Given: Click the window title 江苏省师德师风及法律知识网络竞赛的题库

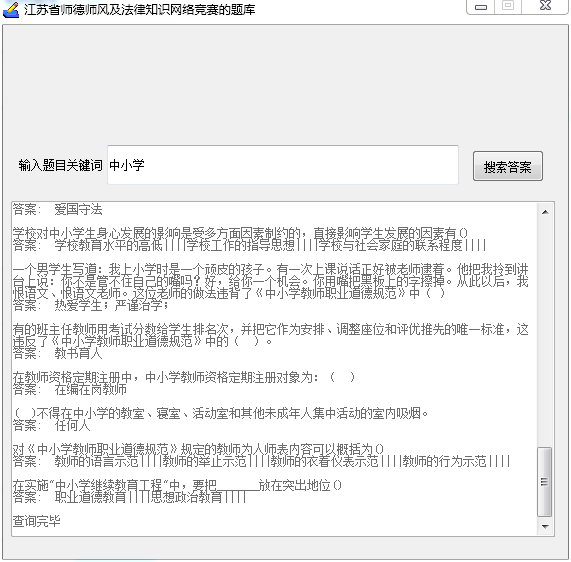Looking at the screenshot, I should [x=139, y=10].
